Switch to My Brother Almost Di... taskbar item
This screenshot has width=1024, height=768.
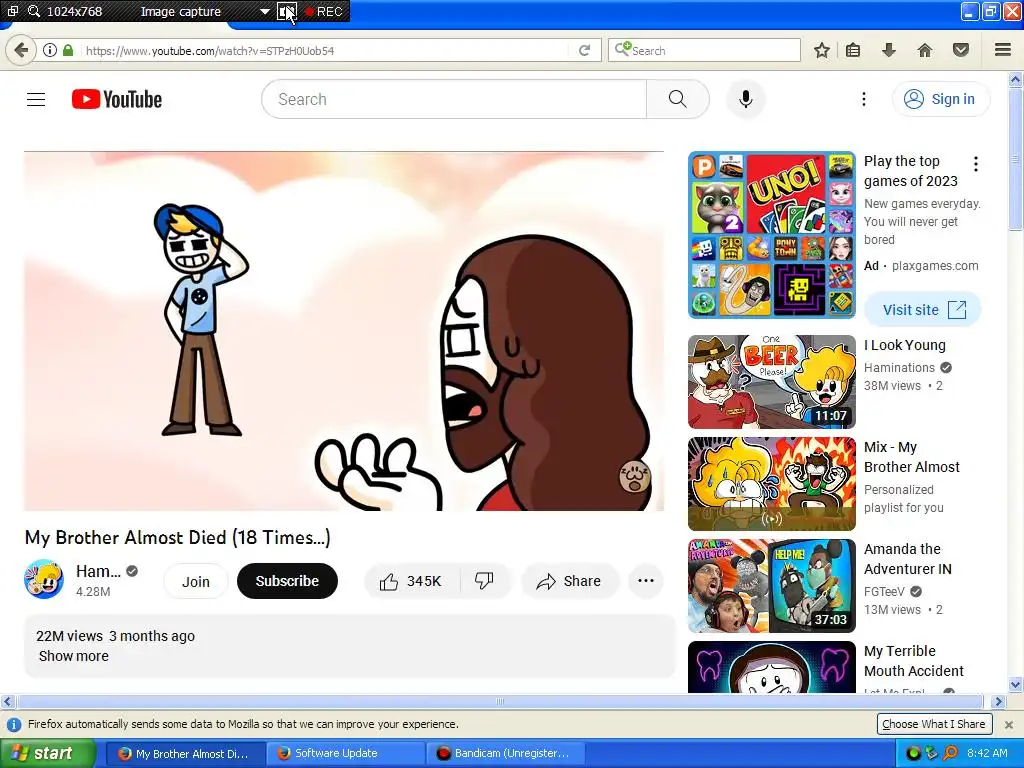pyautogui.click(x=185, y=754)
